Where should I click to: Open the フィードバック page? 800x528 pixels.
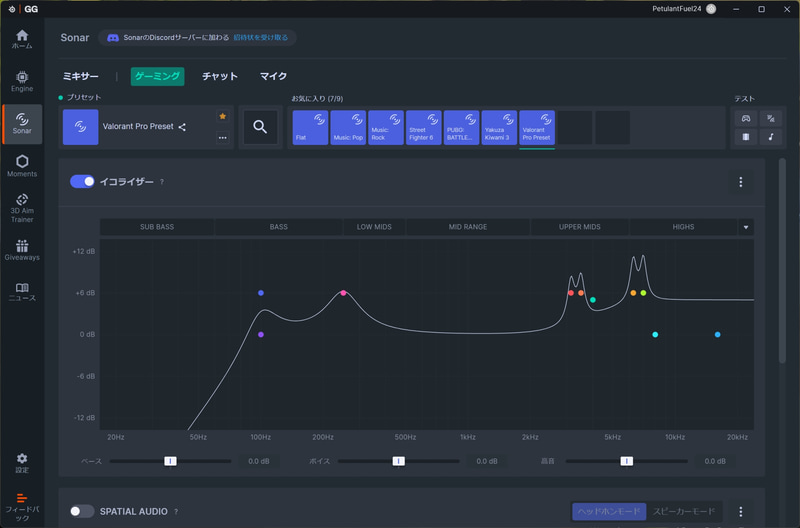(x=22, y=507)
